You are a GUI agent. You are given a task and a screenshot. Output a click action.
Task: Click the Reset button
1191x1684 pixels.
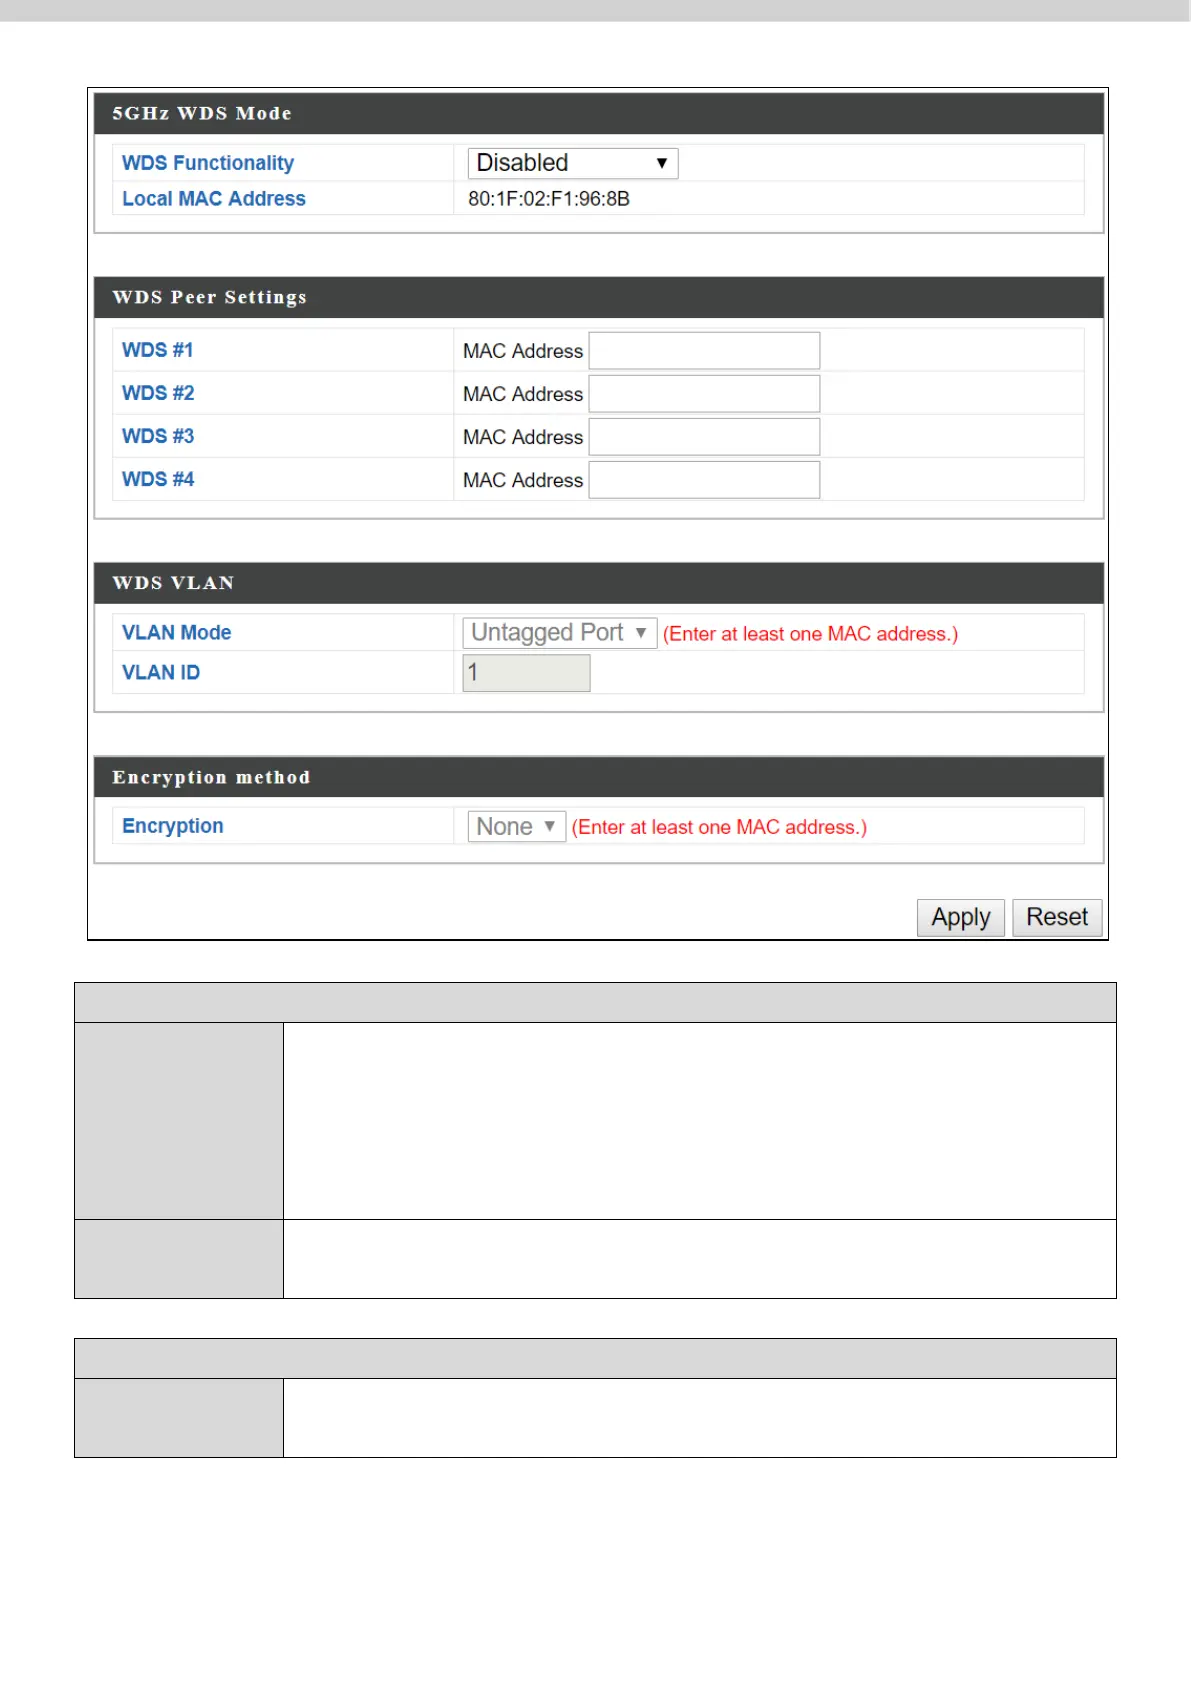point(1057,918)
